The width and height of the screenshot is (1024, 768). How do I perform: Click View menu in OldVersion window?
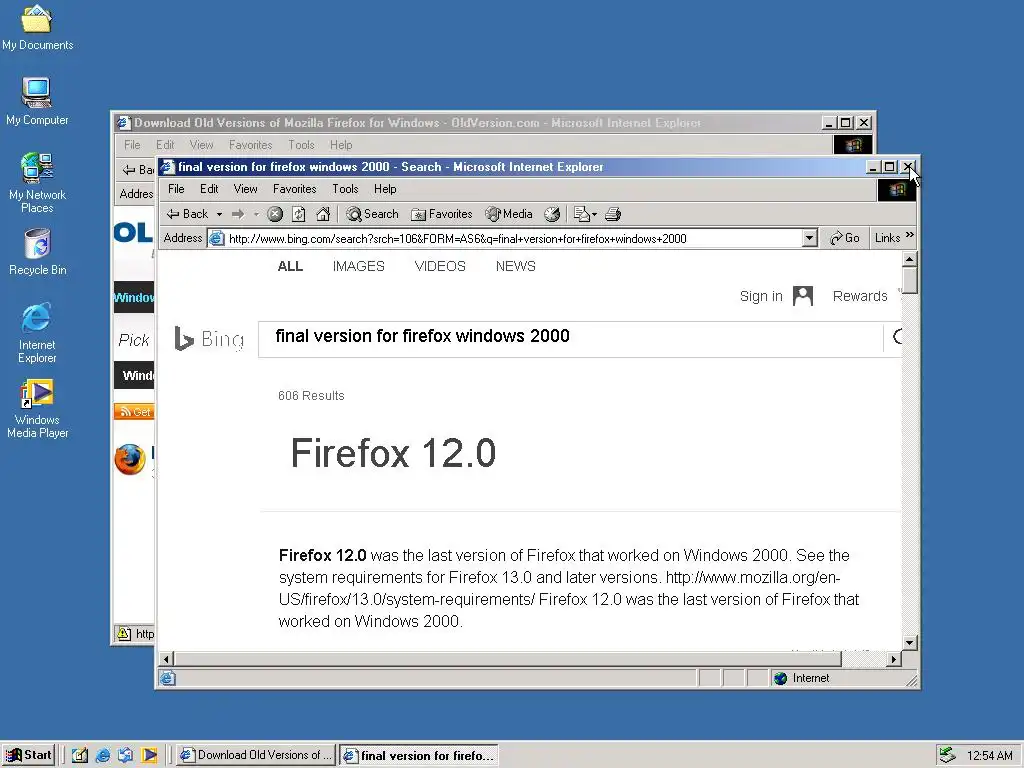(201, 145)
